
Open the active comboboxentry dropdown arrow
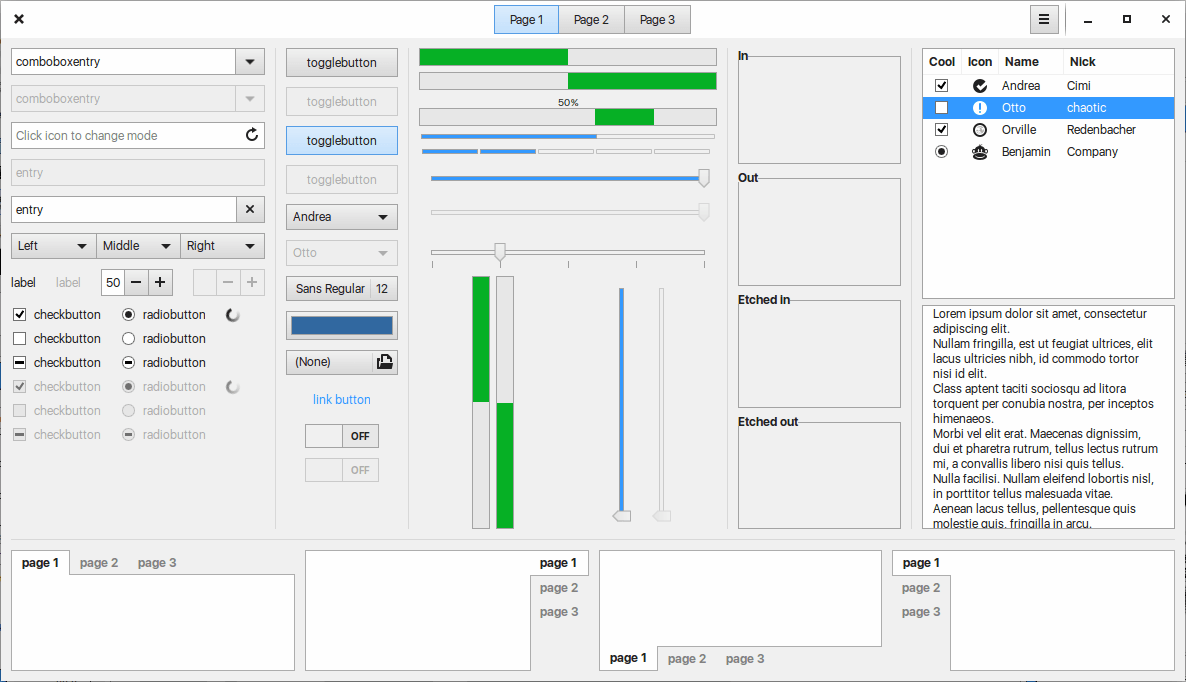[x=250, y=61]
